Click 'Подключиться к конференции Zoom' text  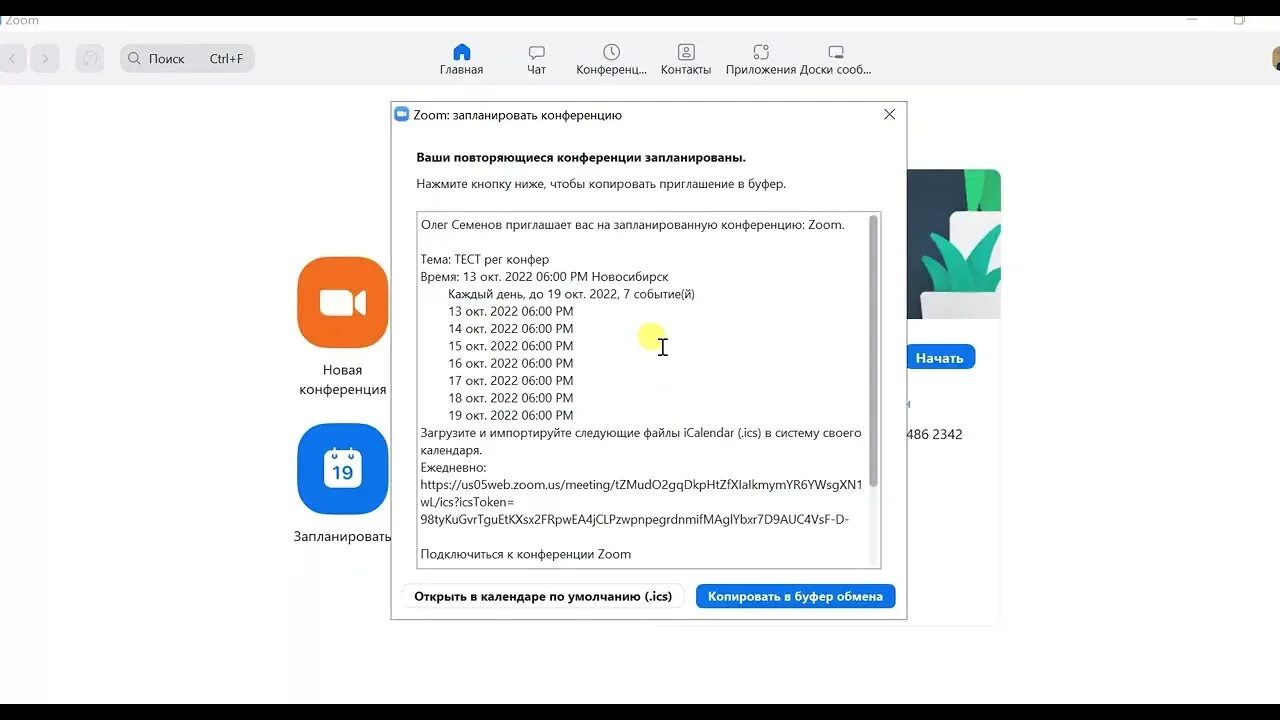click(x=525, y=554)
